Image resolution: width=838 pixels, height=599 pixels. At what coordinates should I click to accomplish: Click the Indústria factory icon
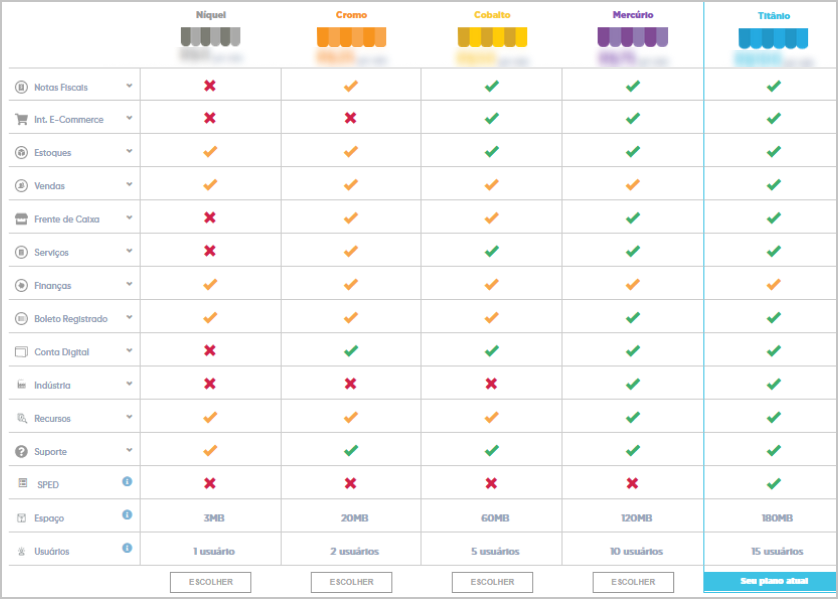pos(21,385)
